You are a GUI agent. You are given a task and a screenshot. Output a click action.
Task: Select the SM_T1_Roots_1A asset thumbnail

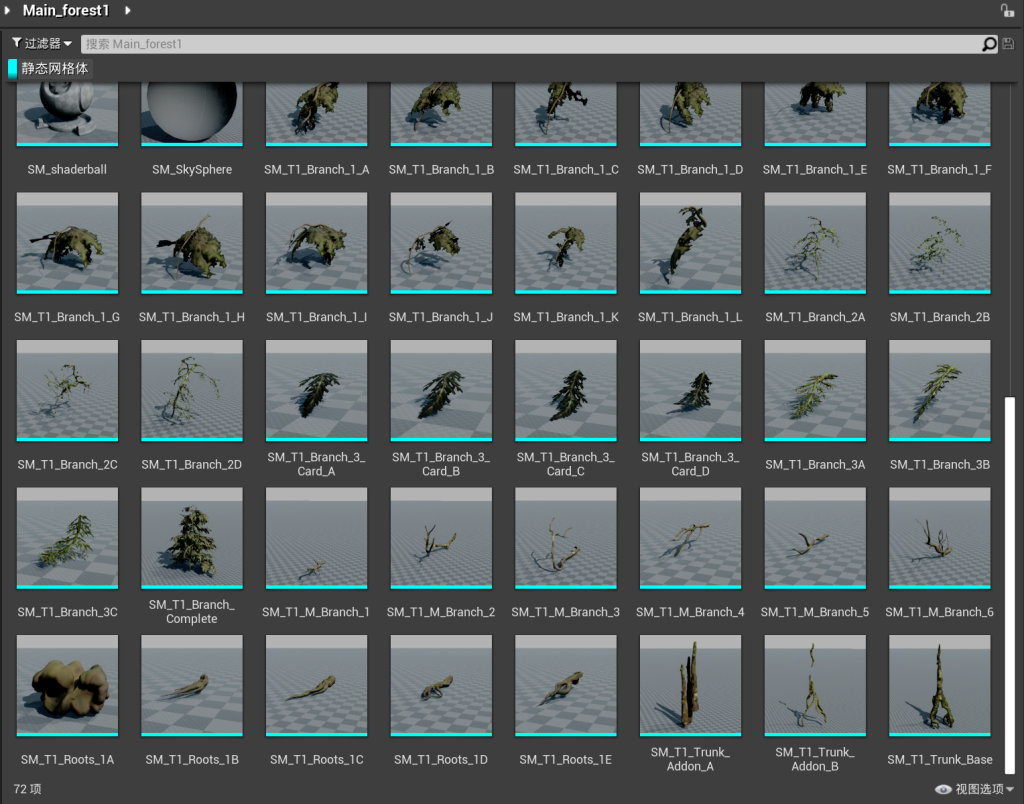67,686
